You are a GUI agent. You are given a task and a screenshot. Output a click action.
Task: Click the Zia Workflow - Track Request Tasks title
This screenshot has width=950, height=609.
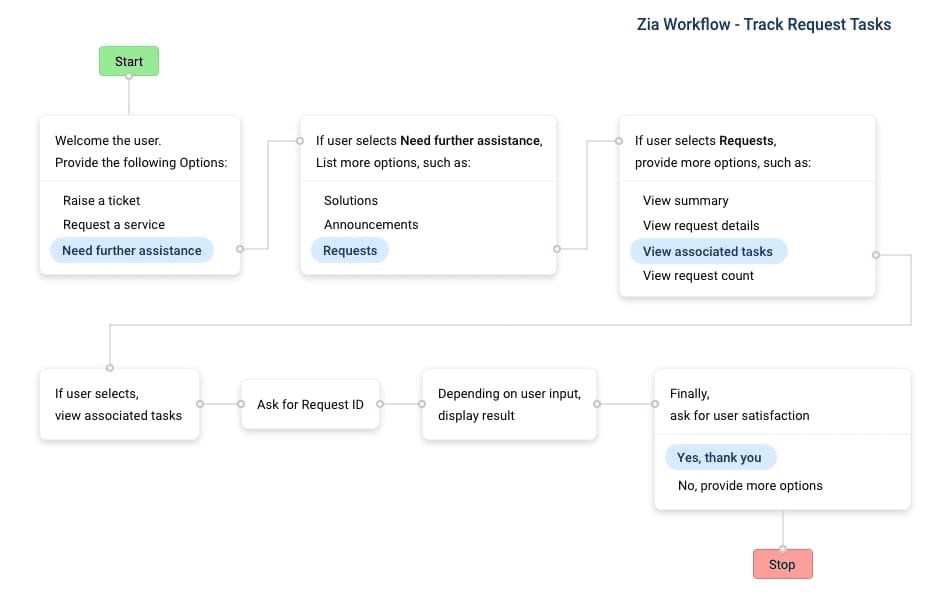coord(763,24)
